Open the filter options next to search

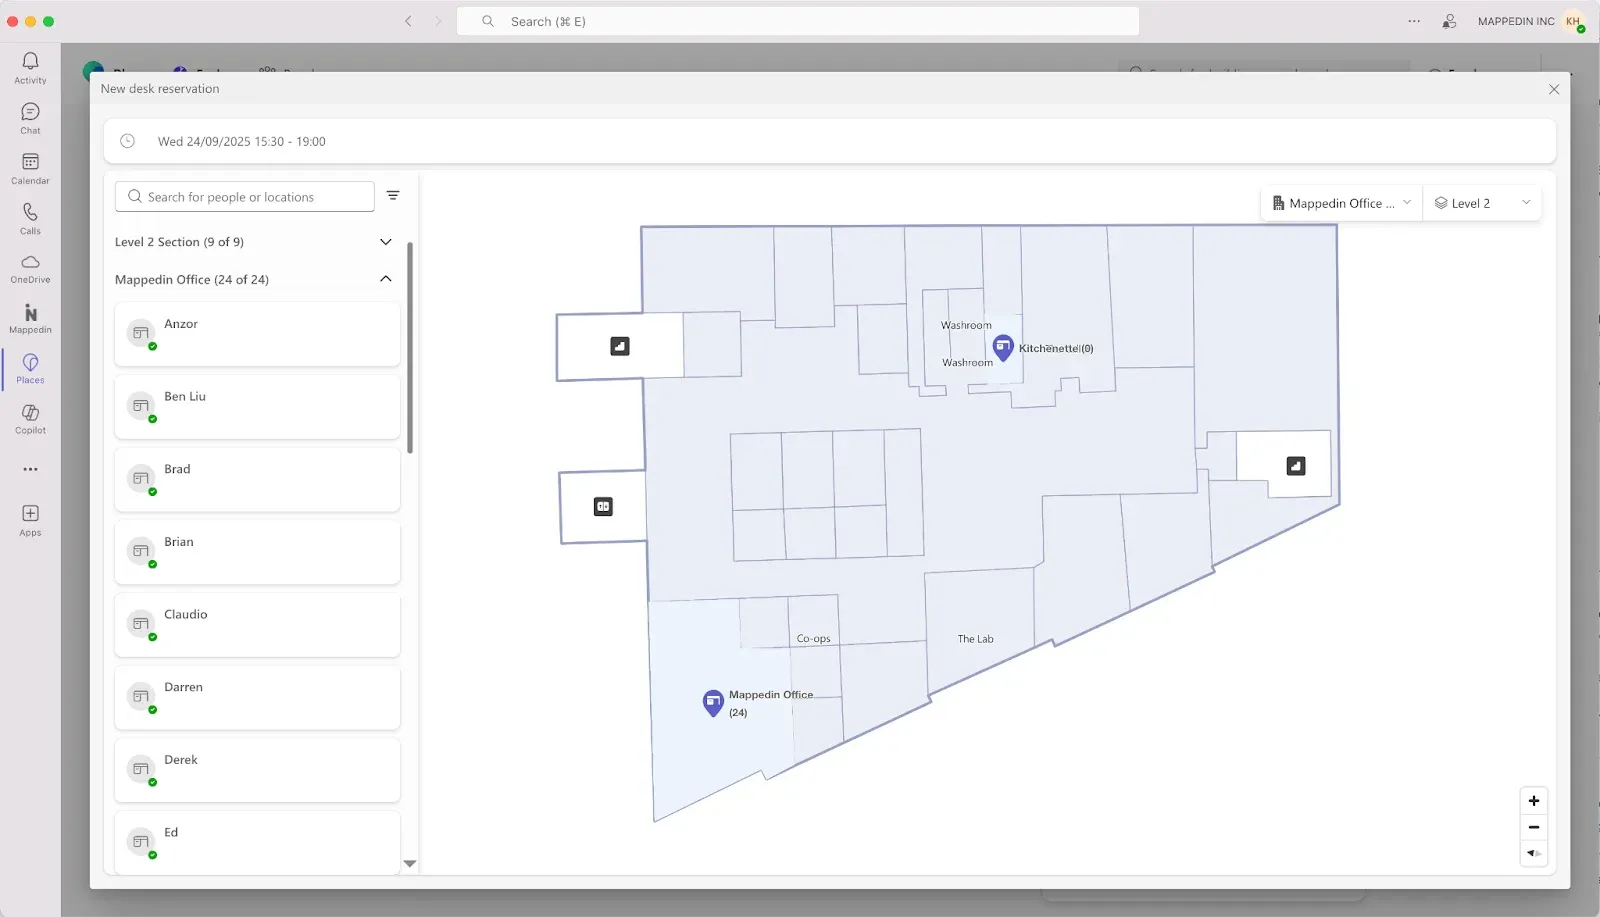[x=393, y=196]
